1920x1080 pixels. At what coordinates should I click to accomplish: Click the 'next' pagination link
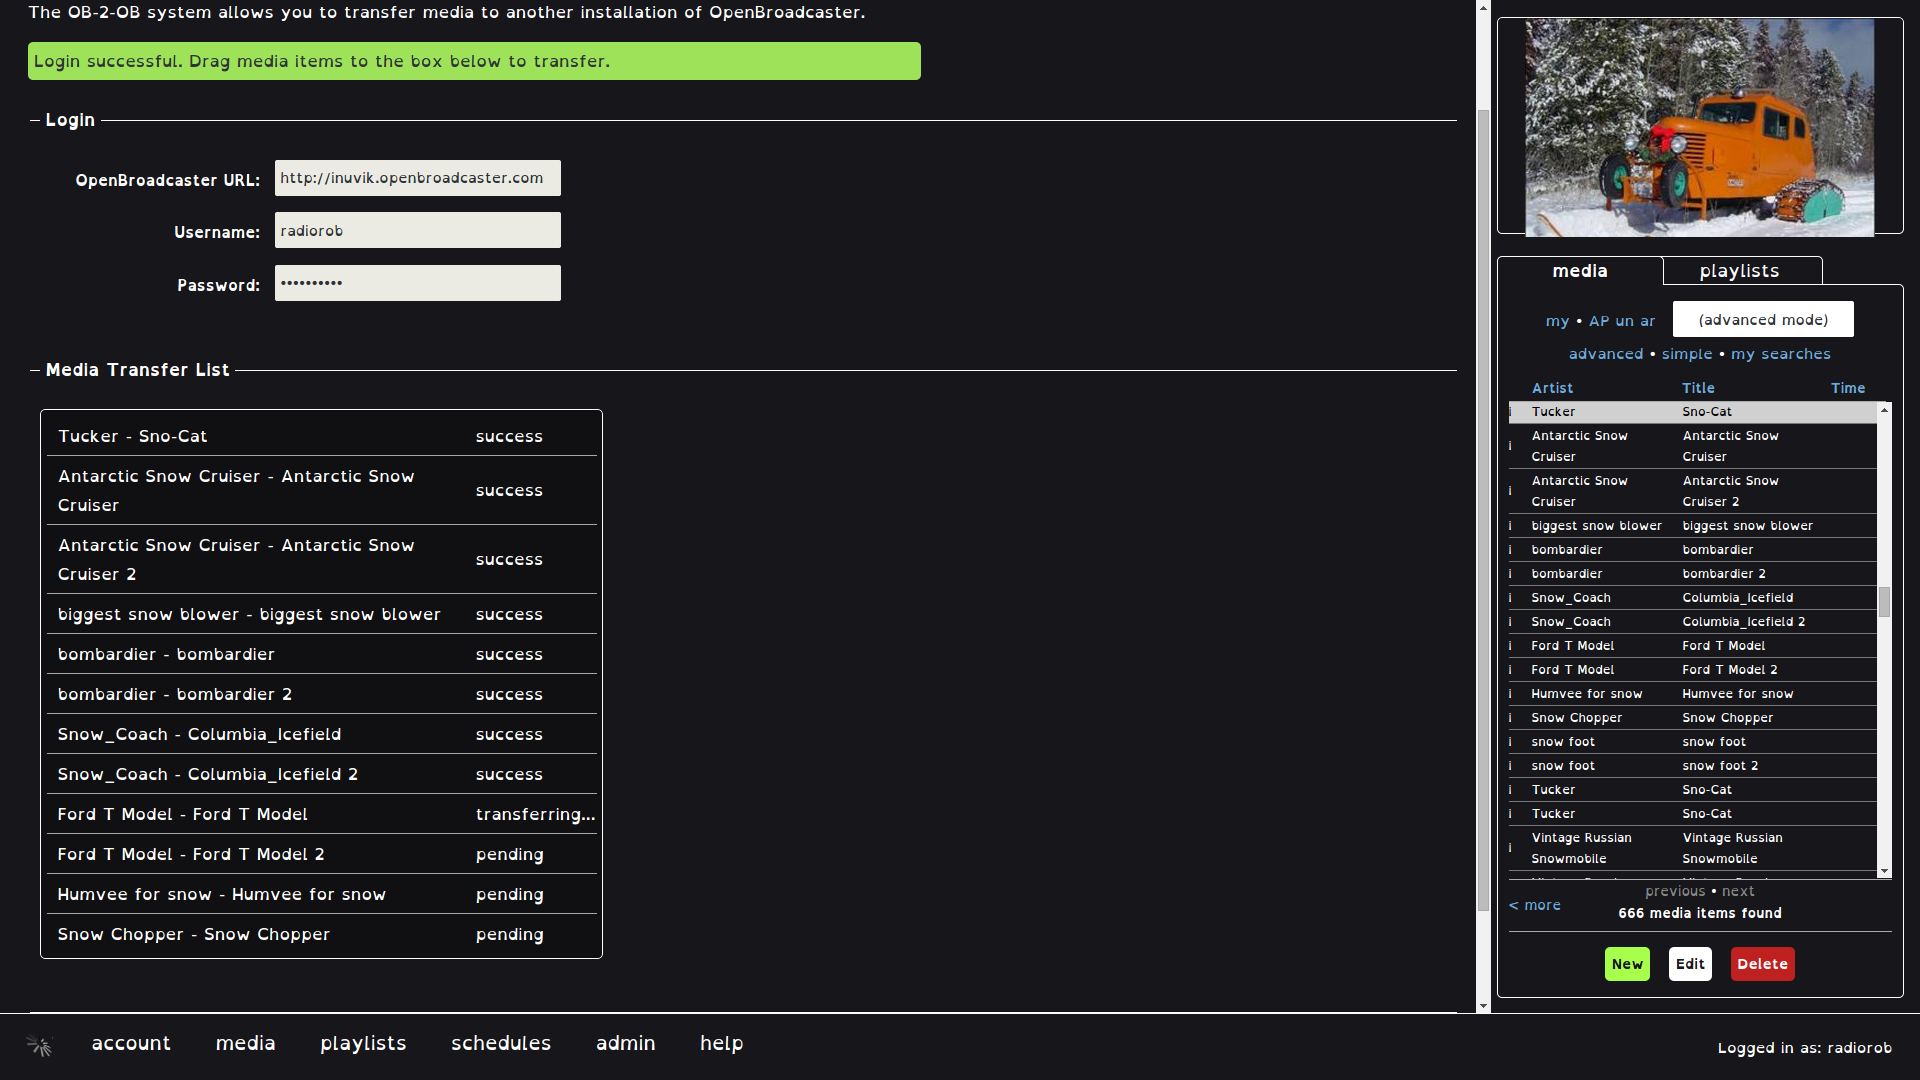point(1738,891)
